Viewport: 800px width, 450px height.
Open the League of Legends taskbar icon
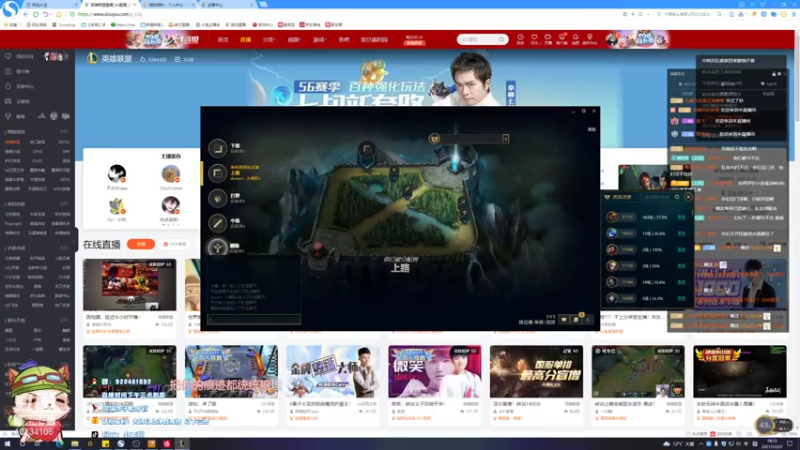pos(182,444)
